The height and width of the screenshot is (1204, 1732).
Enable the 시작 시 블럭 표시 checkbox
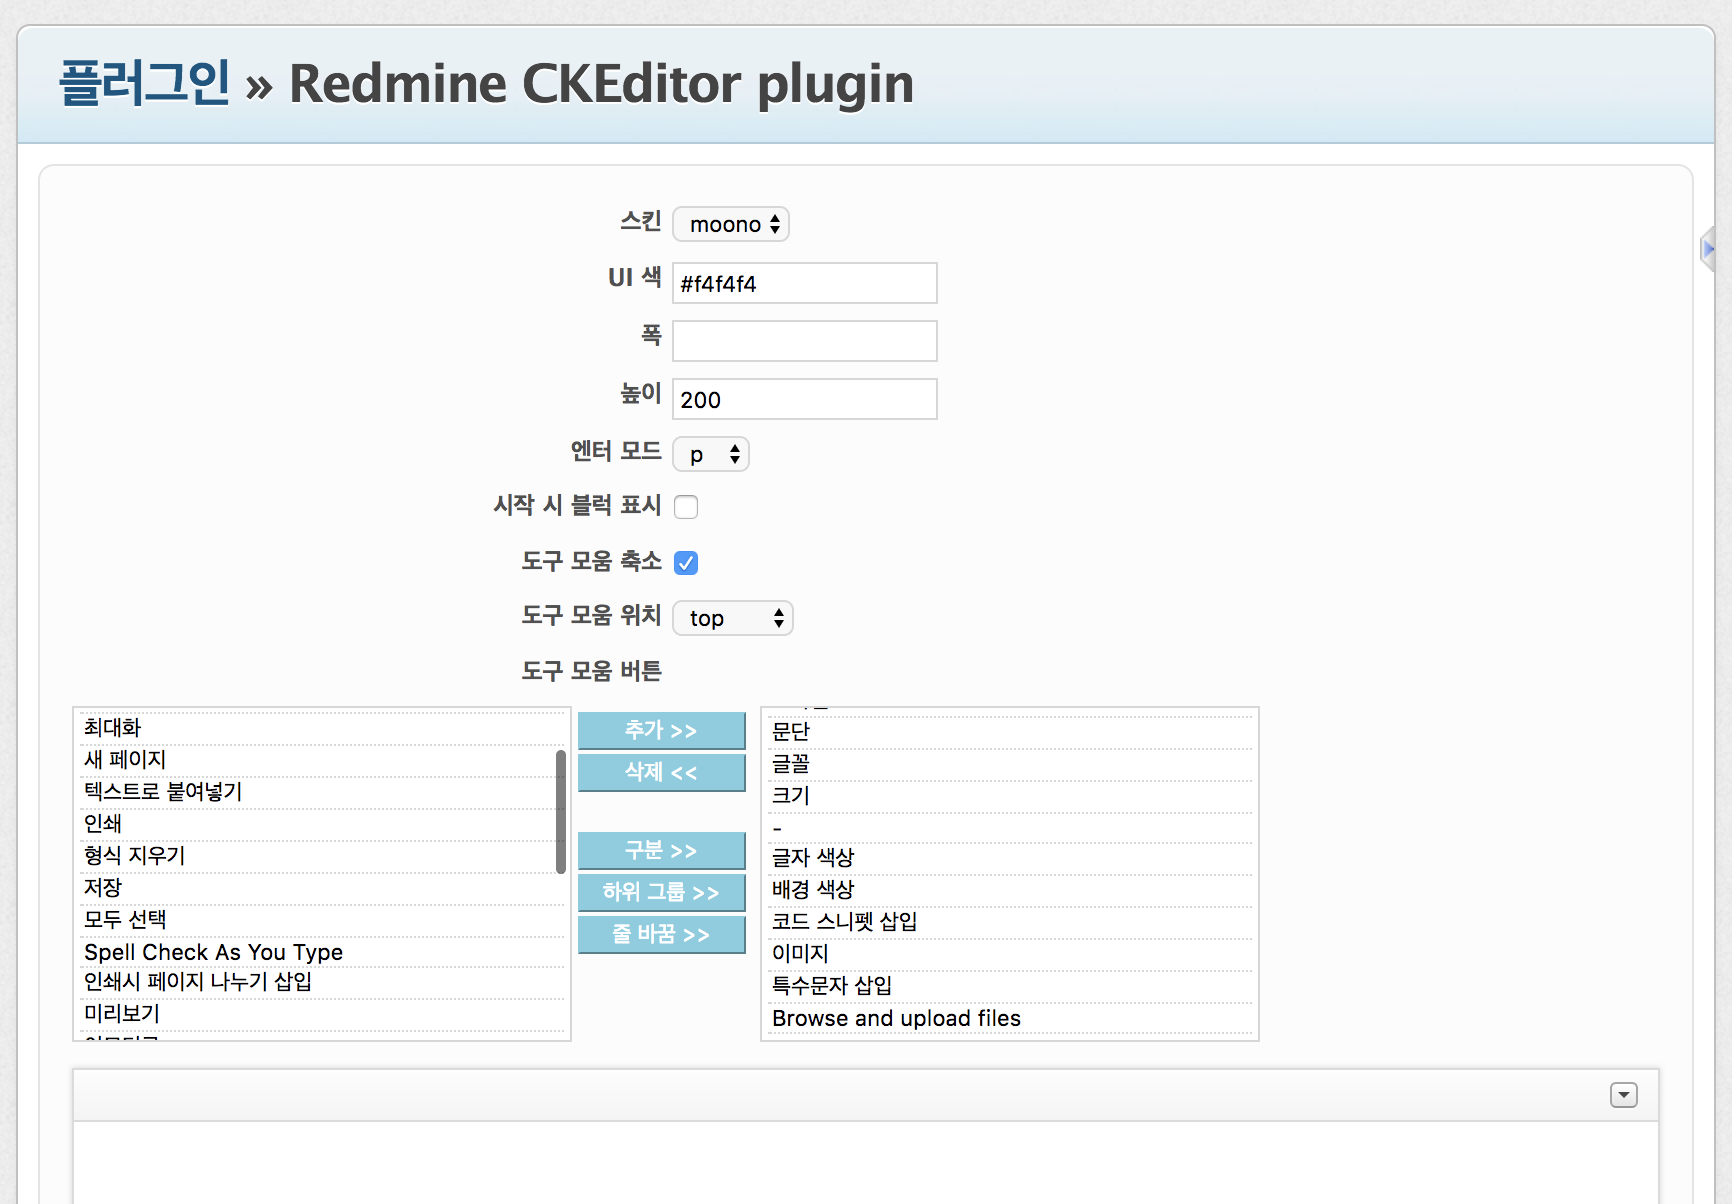[x=686, y=507]
